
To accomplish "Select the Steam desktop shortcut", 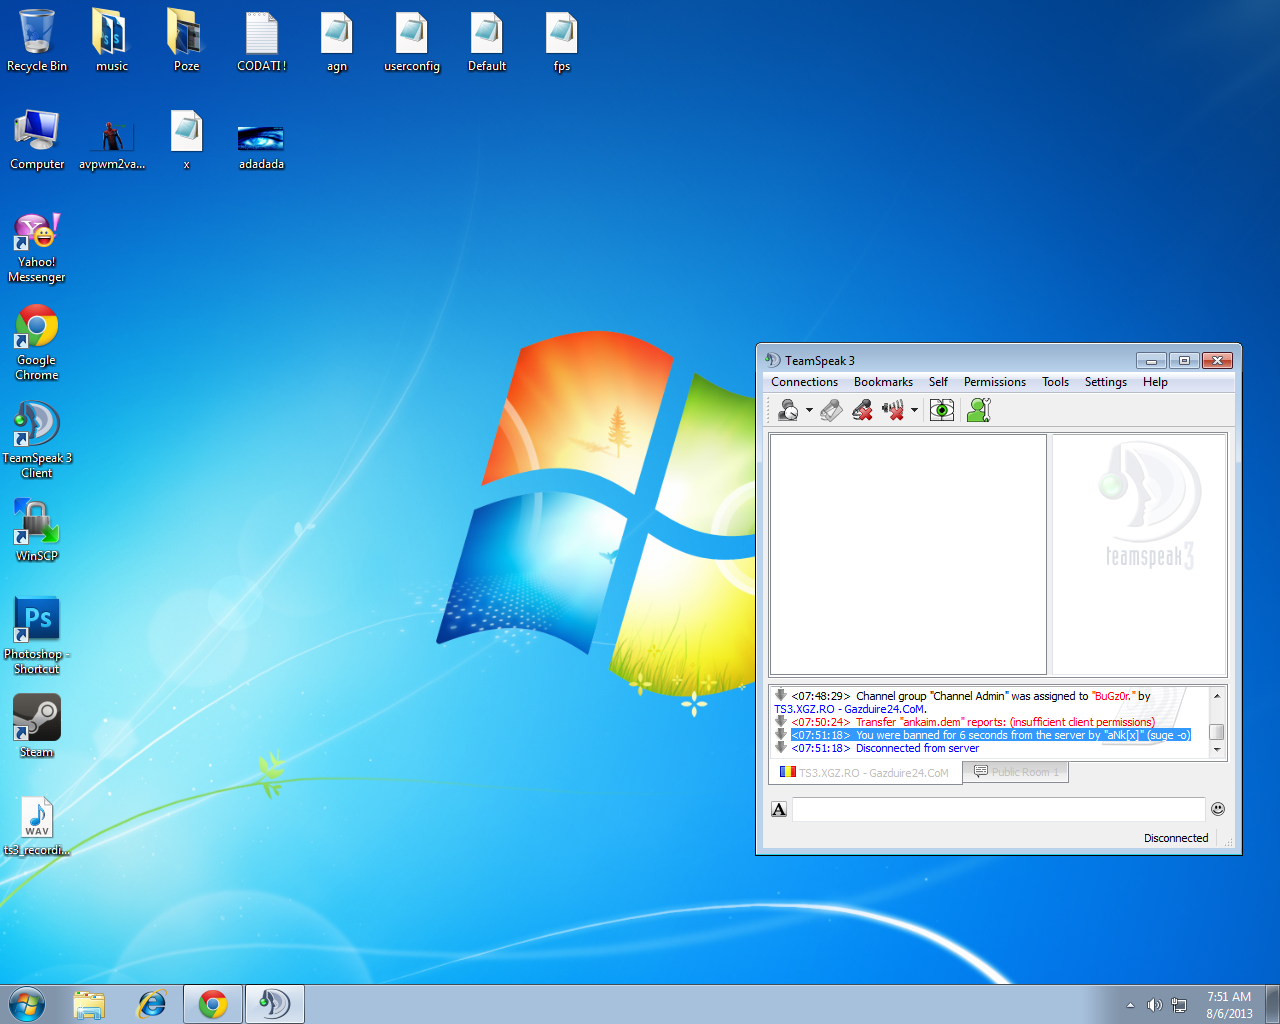I will click(x=37, y=726).
